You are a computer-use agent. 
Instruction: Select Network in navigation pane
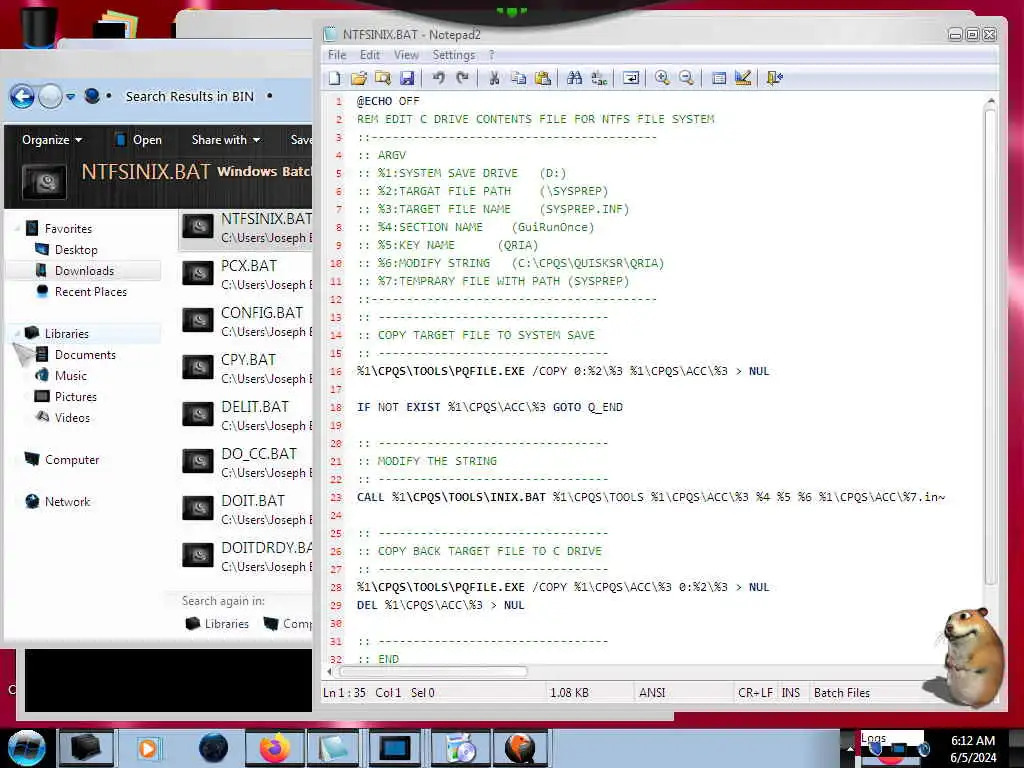coord(67,502)
